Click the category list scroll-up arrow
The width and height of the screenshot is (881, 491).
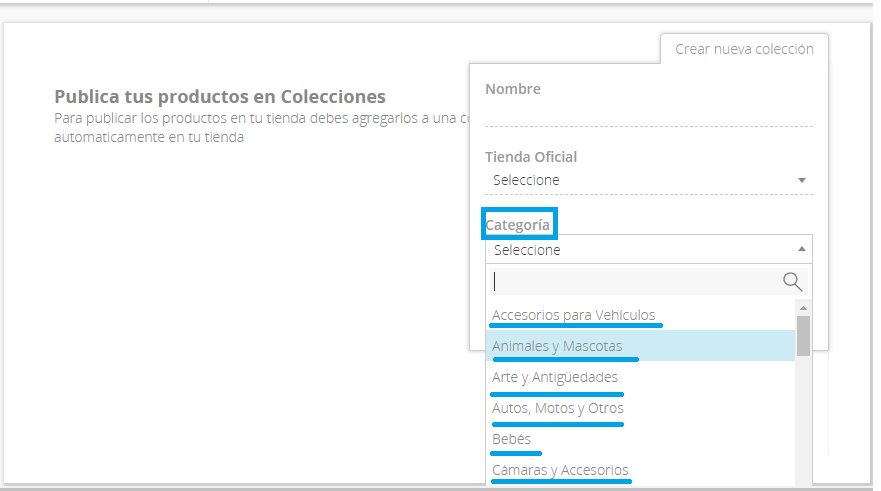point(803,308)
